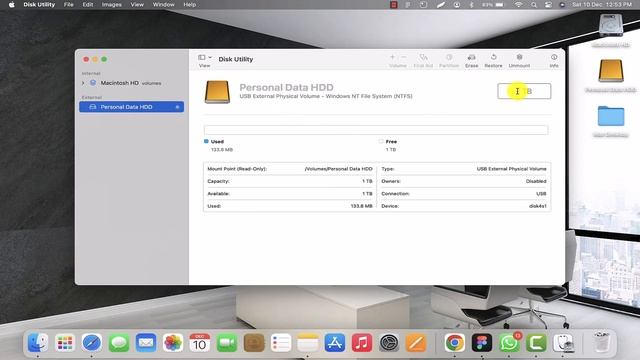Open Photos from the Dock
The height and width of the screenshot is (360, 640).
click(x=173, y=342)
